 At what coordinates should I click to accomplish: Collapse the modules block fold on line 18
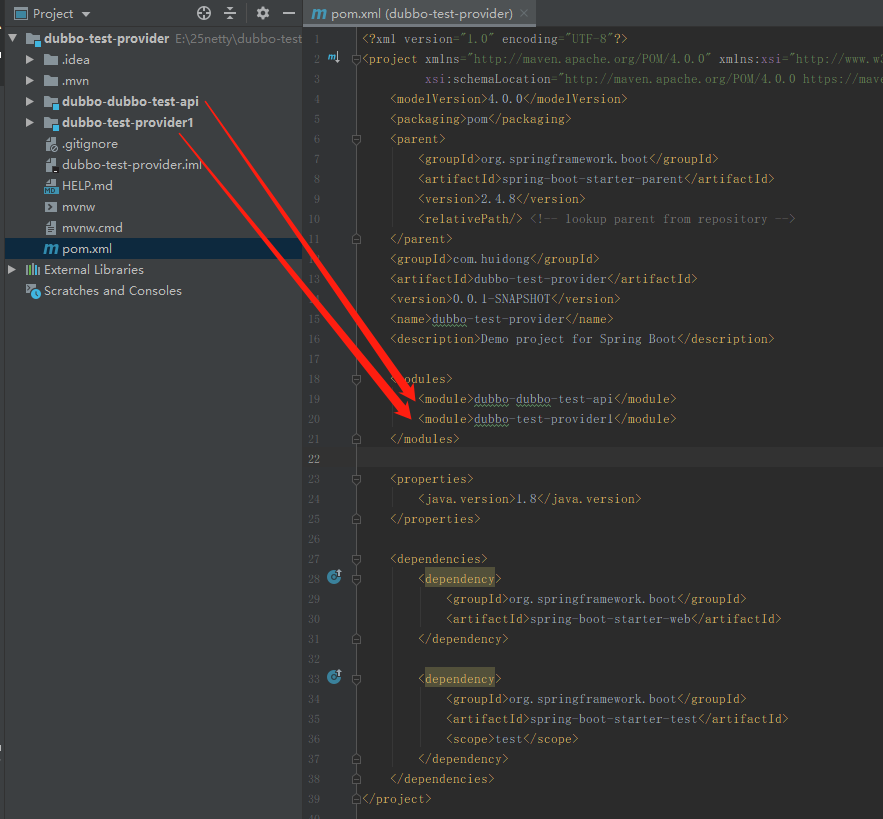[356, 379]
